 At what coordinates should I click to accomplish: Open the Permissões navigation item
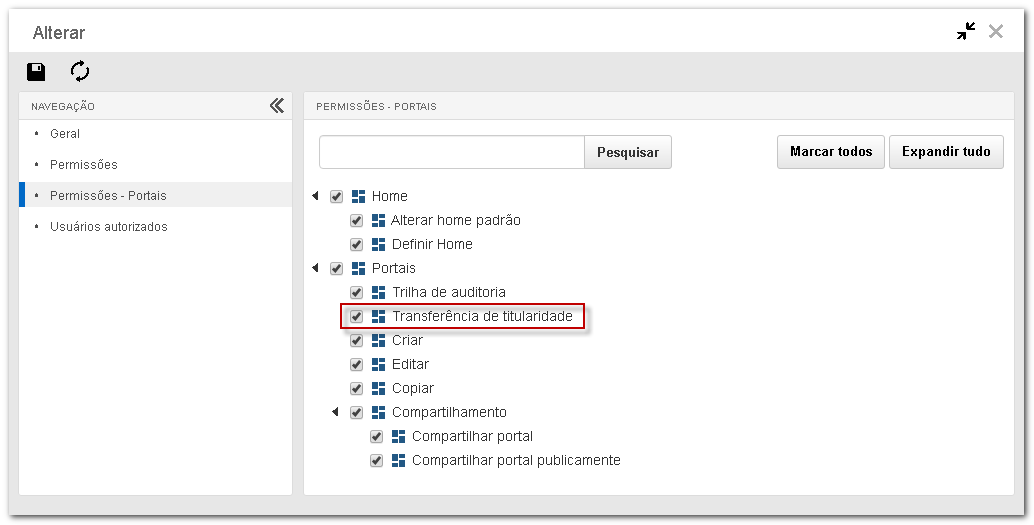tap(156, 164)
